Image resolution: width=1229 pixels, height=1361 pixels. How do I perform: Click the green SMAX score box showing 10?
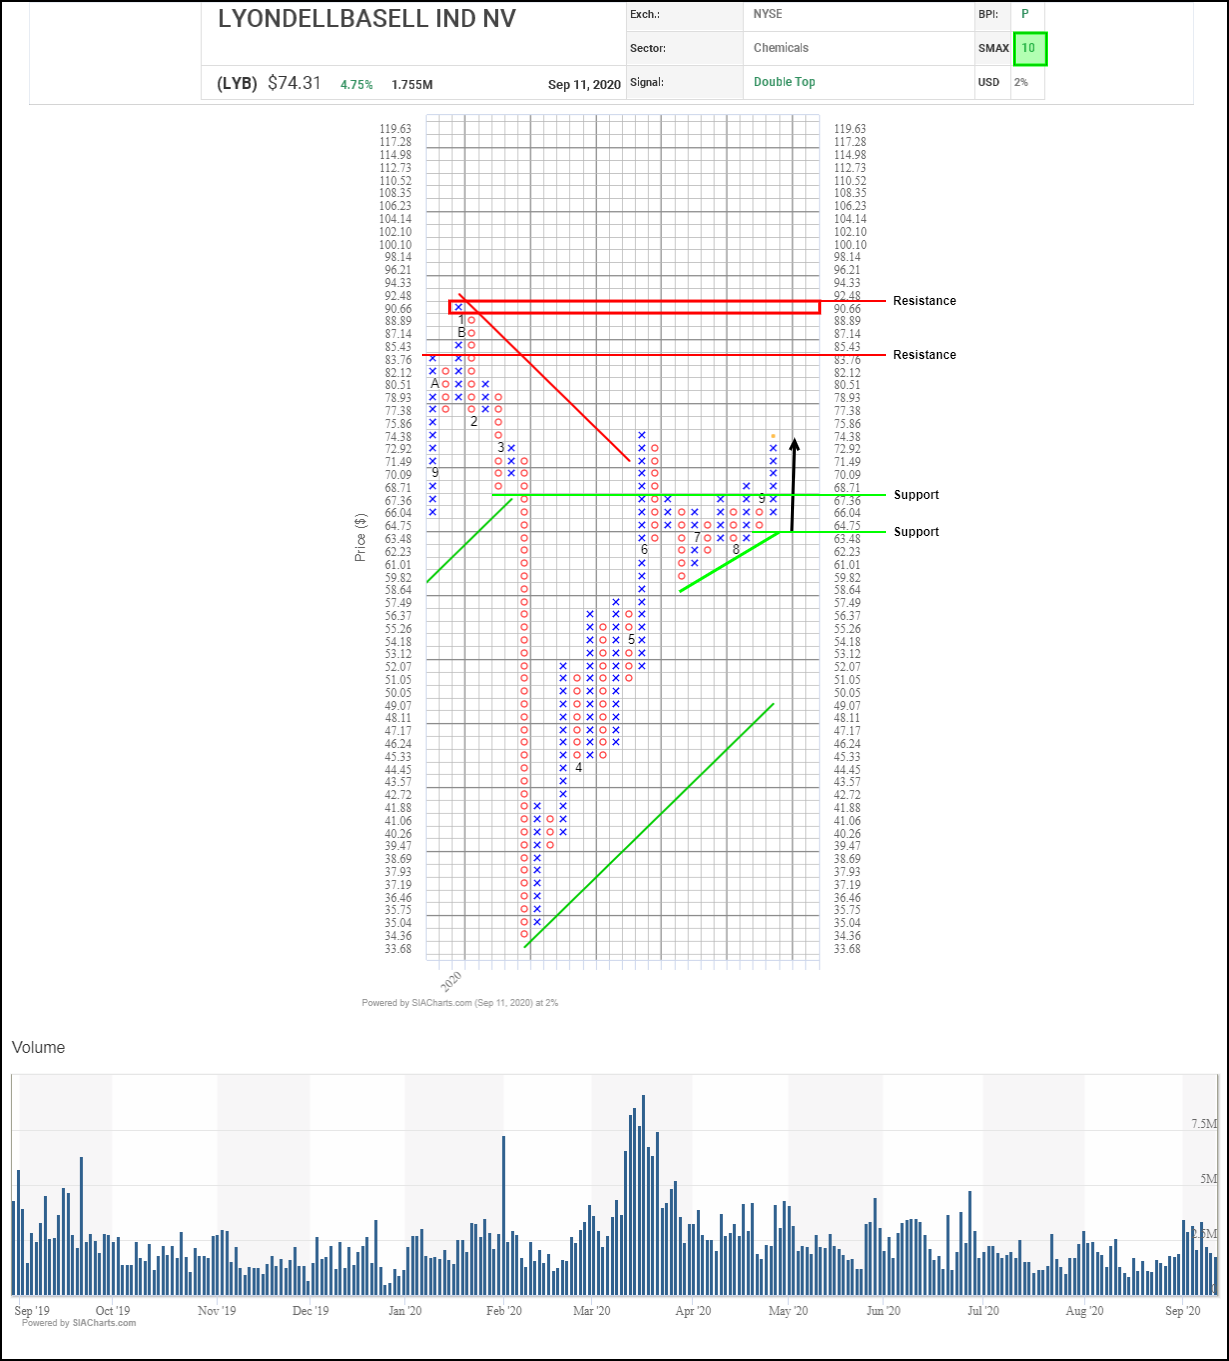(1029, 49)
